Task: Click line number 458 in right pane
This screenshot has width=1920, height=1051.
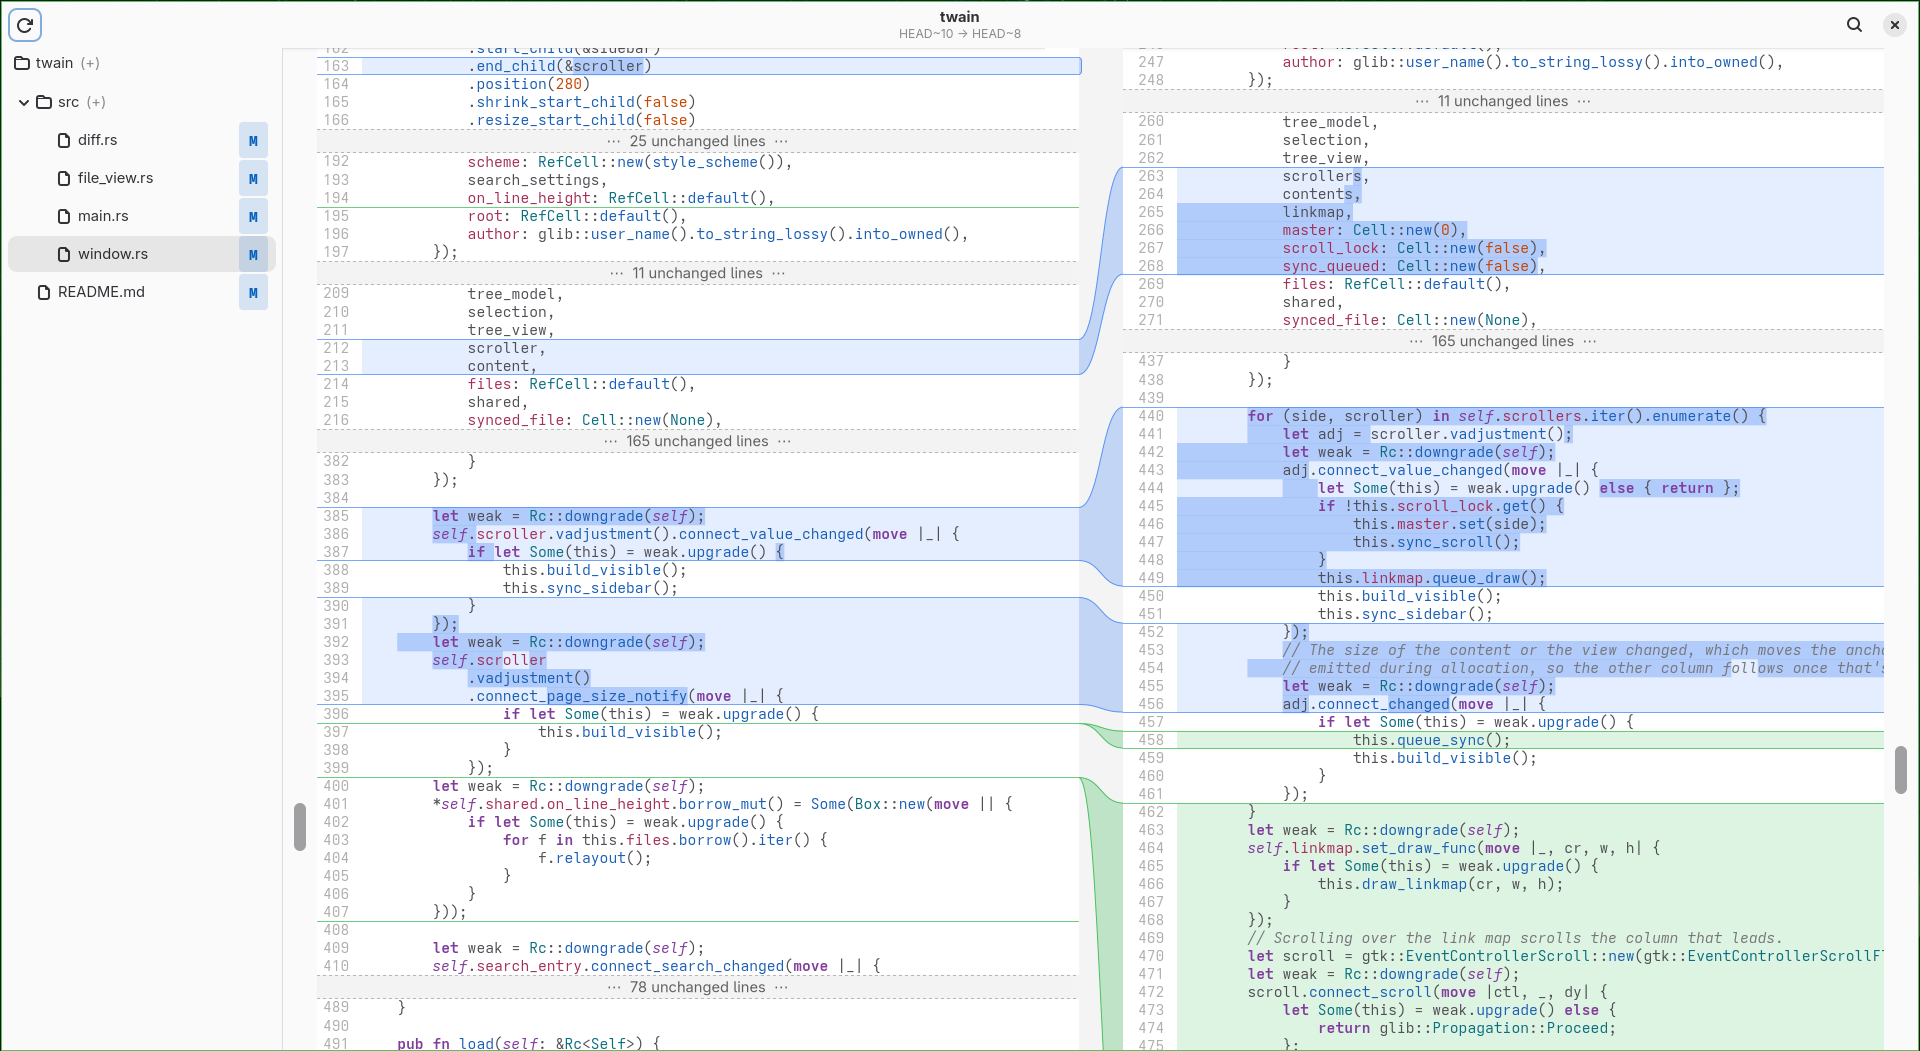Action: coord(1151,740)
